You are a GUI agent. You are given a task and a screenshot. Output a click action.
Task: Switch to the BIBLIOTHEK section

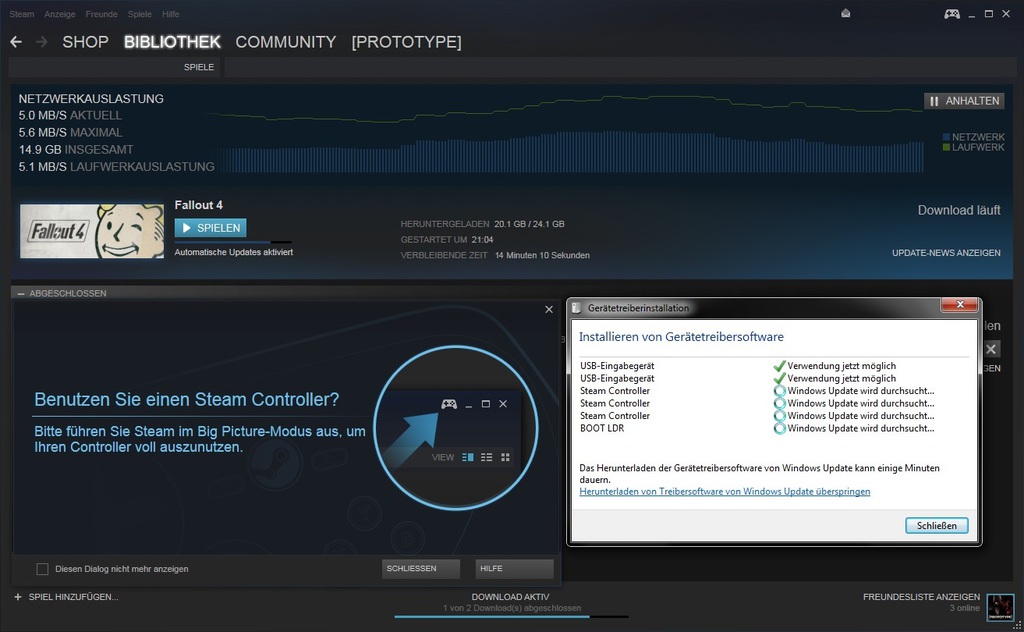(172, 42)
